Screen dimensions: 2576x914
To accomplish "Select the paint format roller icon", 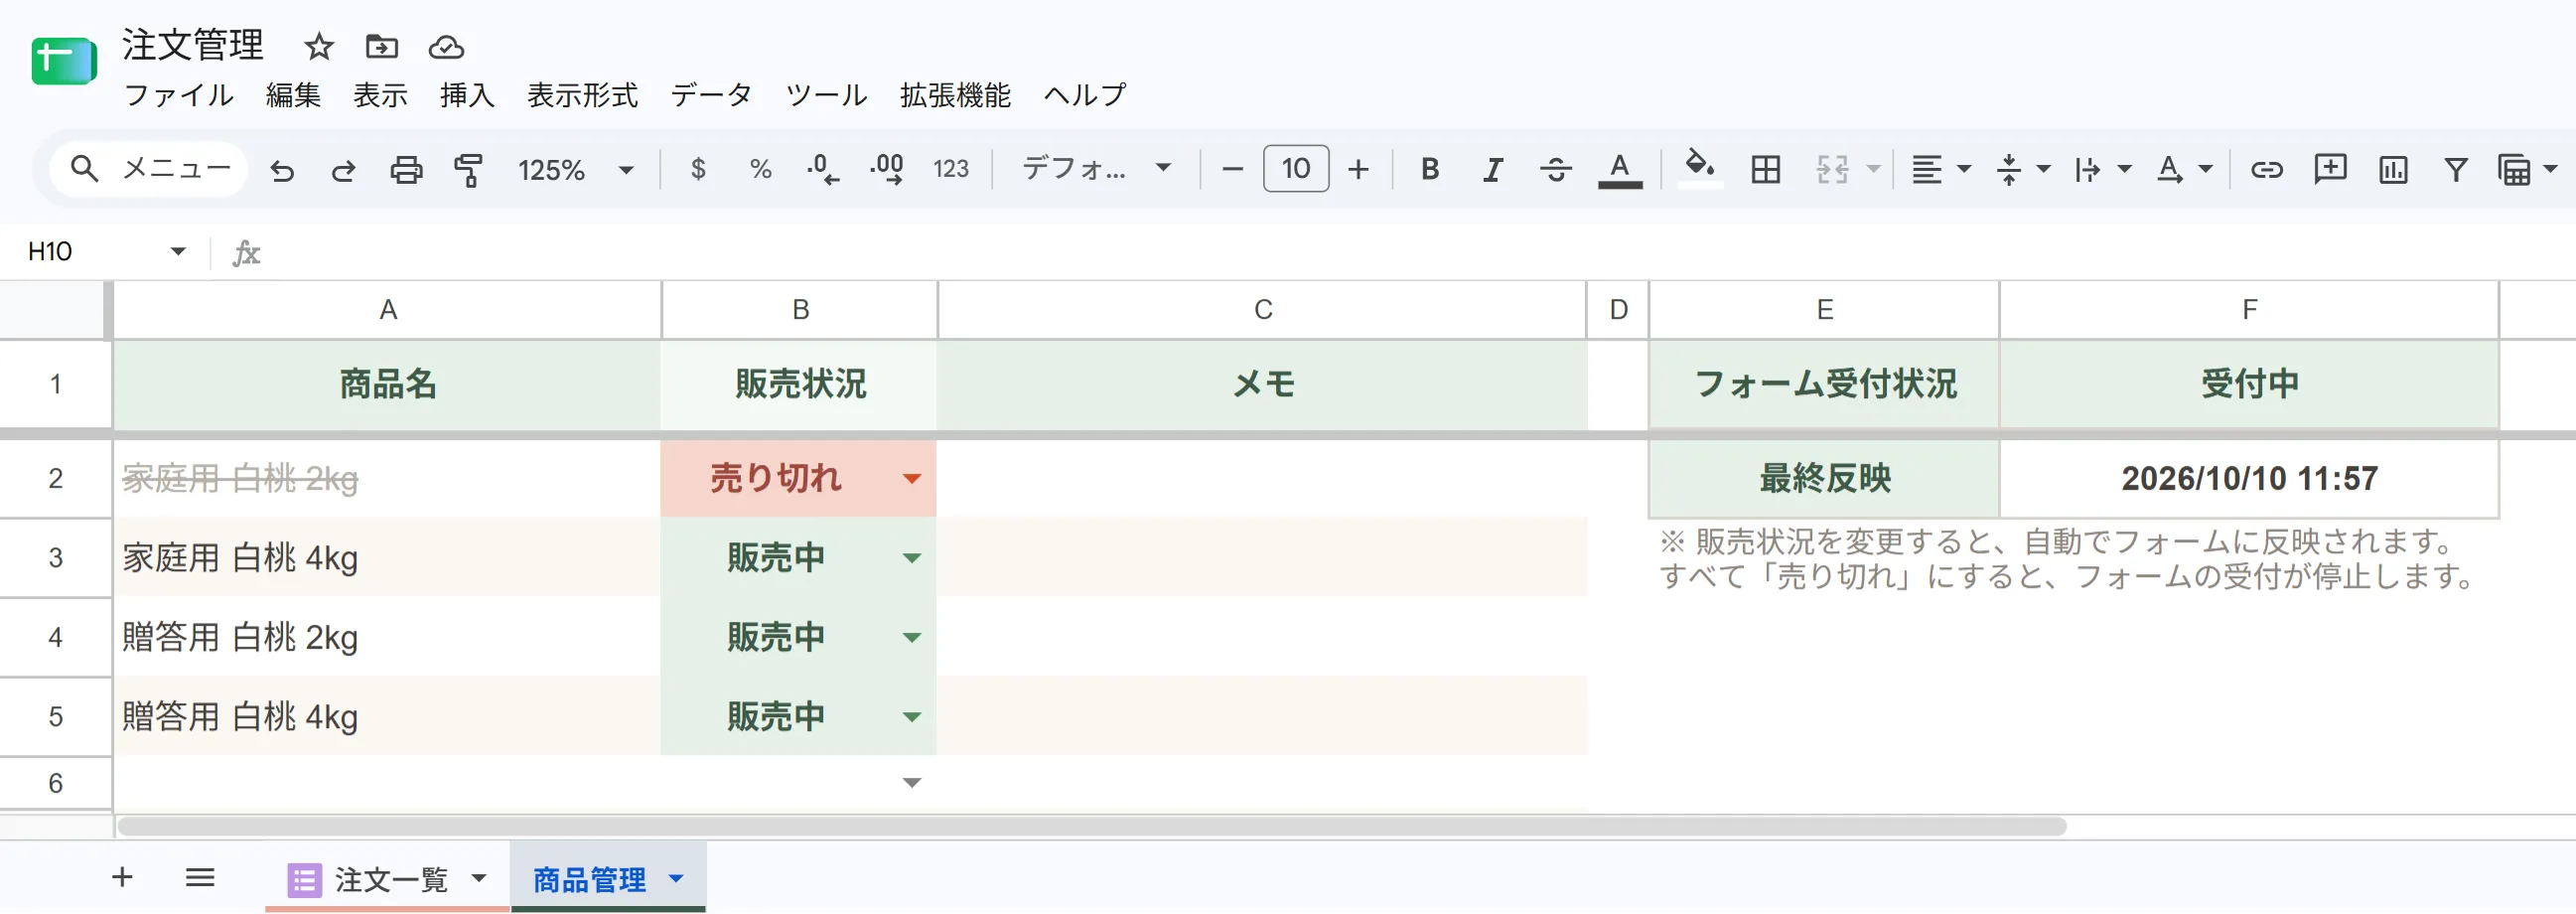I will [468, 170].
